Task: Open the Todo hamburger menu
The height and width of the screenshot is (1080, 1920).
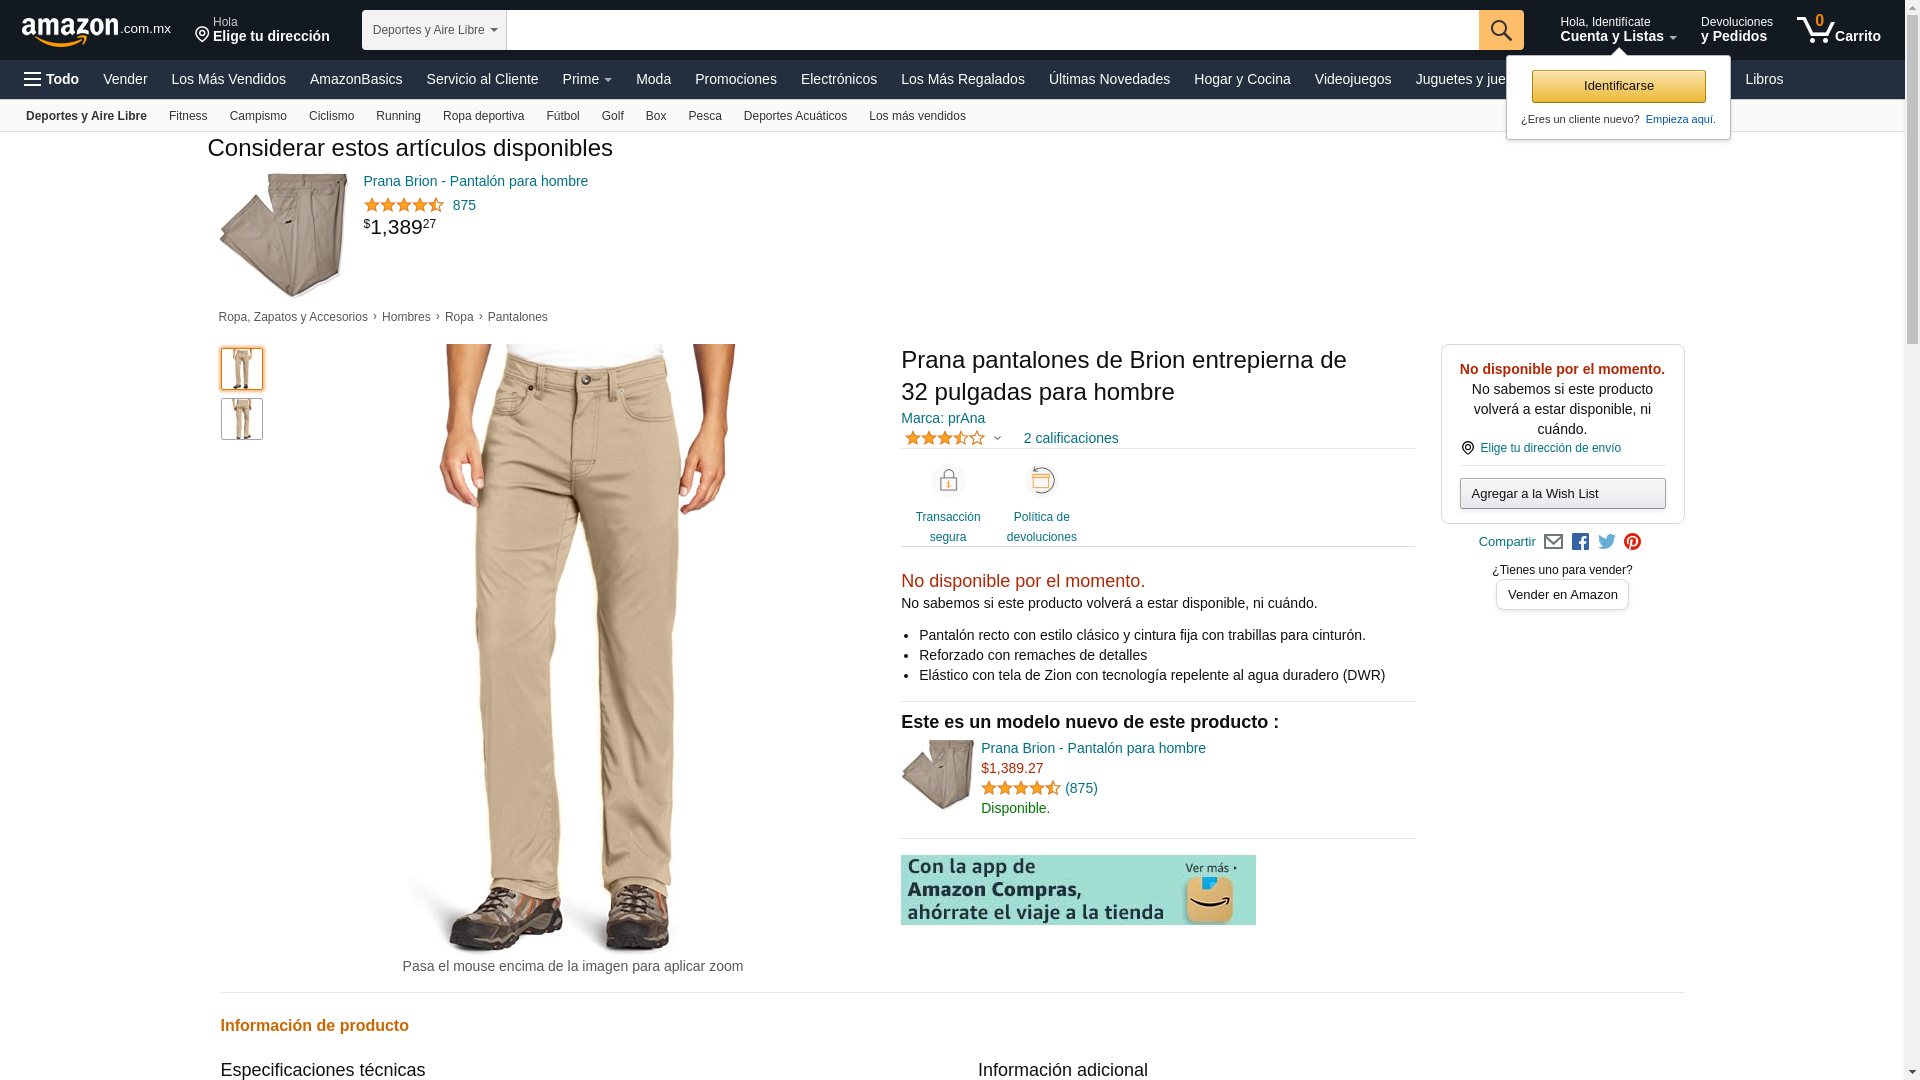Action: pos(51,79)
